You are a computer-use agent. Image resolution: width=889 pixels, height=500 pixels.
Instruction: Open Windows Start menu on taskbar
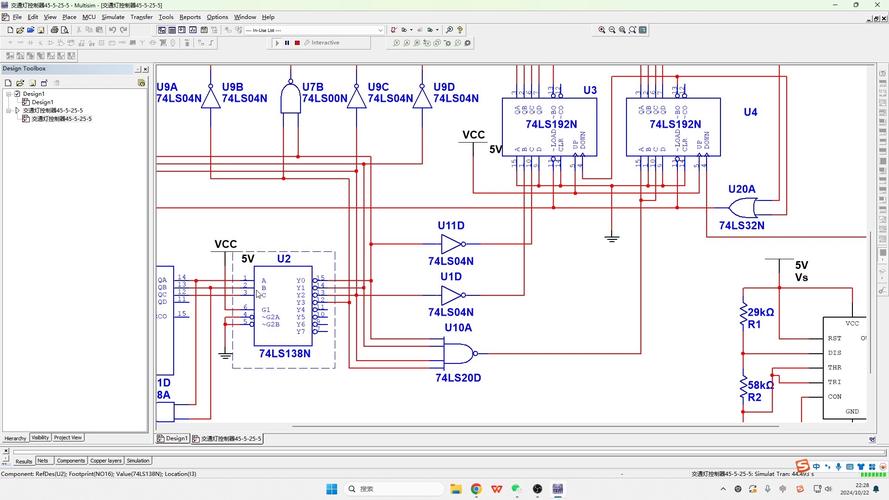coord(331,489)
